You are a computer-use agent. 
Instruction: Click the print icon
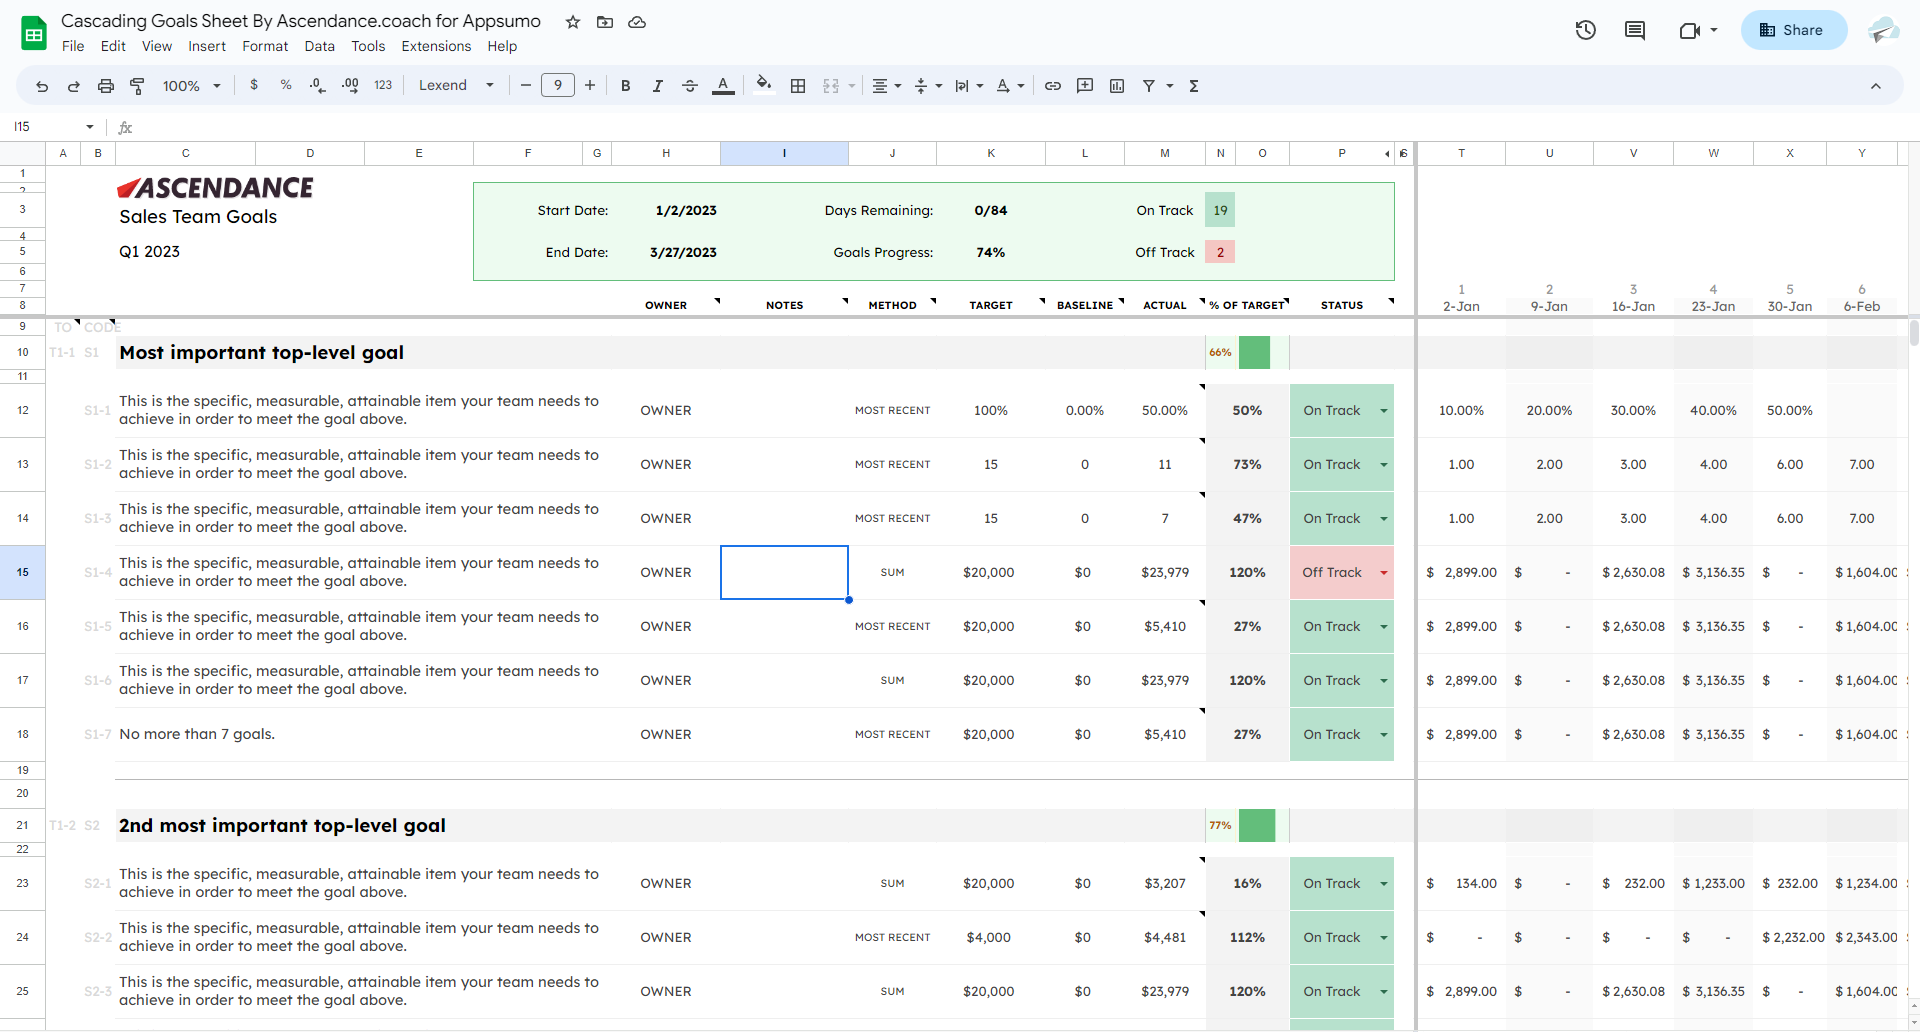coord(105,86)
